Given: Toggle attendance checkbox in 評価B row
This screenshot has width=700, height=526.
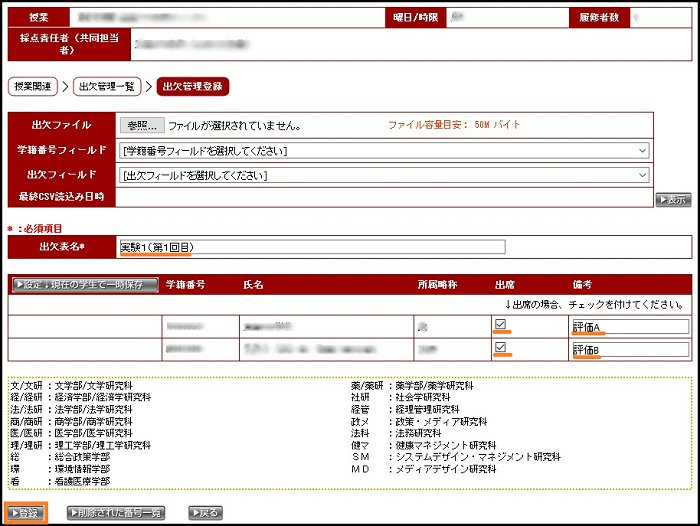Looking at the screenshot, I should click(501, 348).
